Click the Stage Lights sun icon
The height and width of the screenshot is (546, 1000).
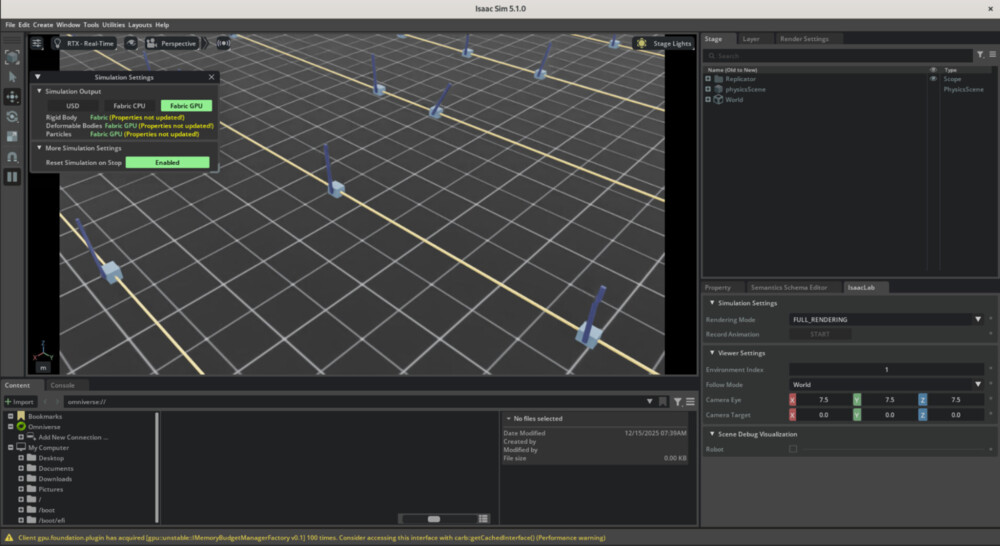click(x=641, y=43)
